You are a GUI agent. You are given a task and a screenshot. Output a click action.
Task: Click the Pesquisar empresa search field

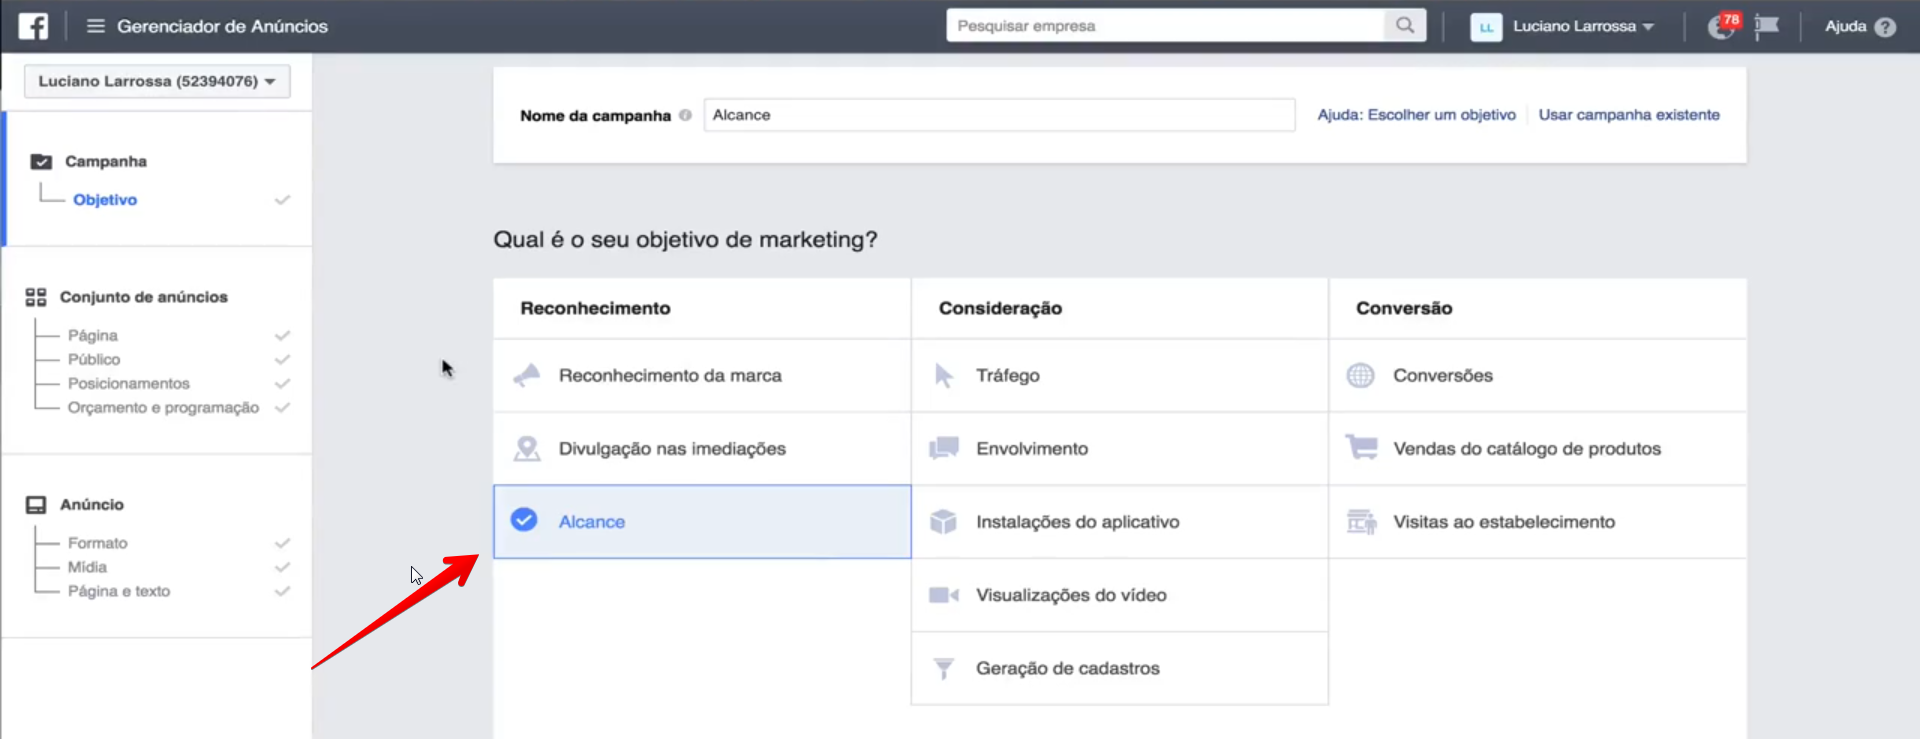coord(1166,26)
